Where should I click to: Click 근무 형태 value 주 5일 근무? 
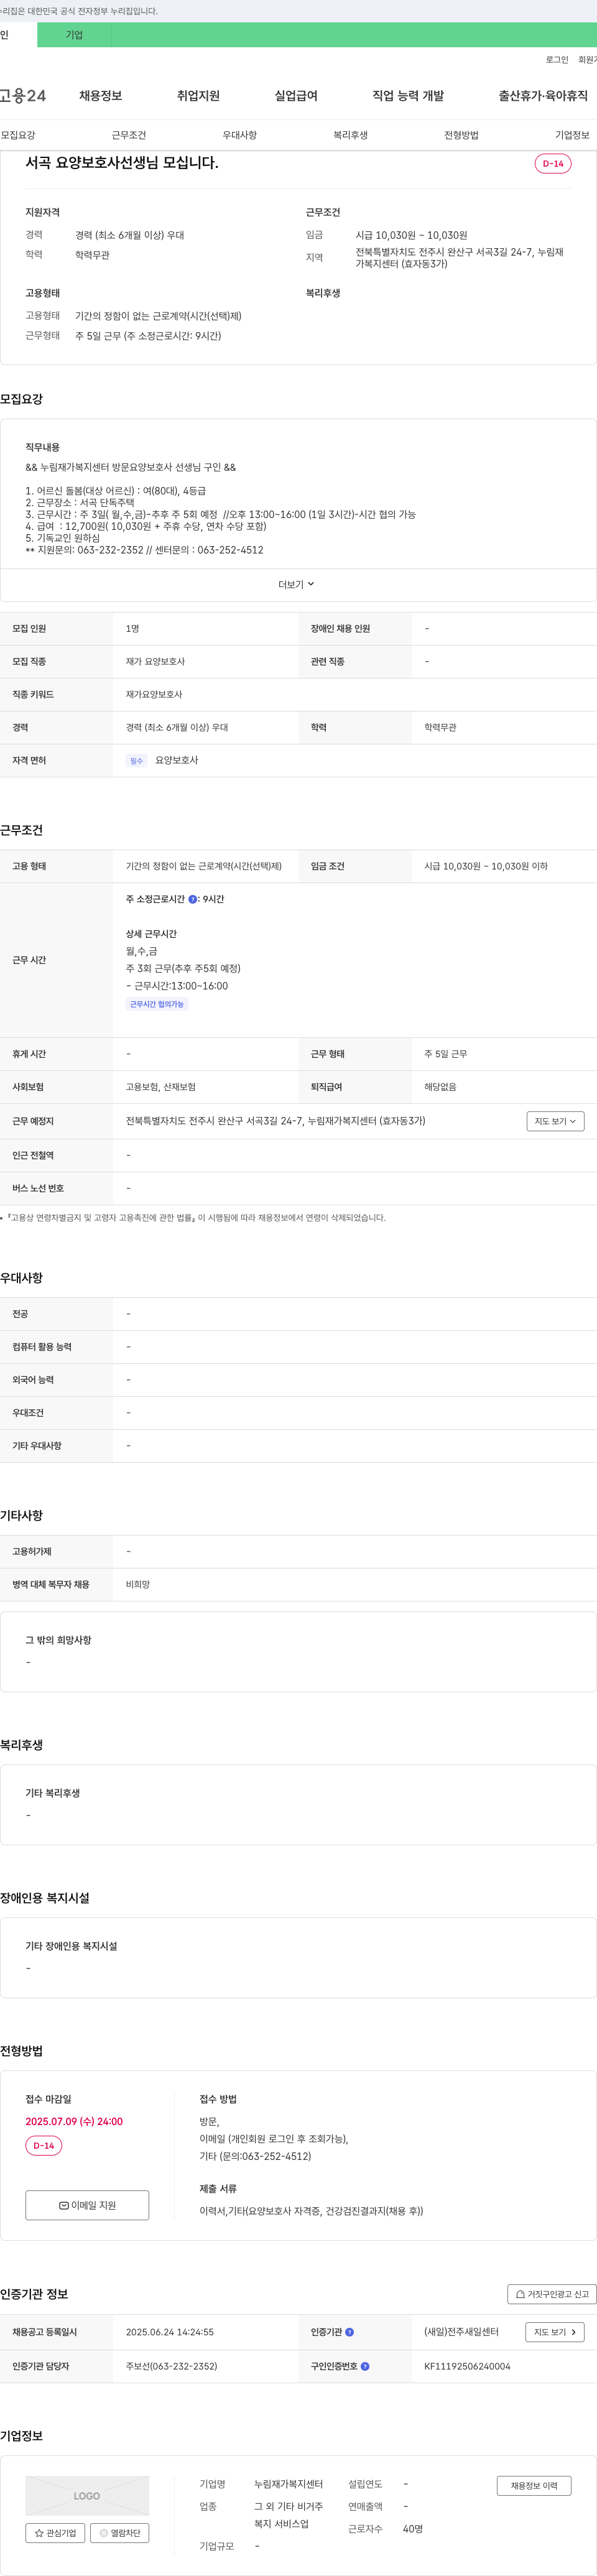(x=445, y=1054)
